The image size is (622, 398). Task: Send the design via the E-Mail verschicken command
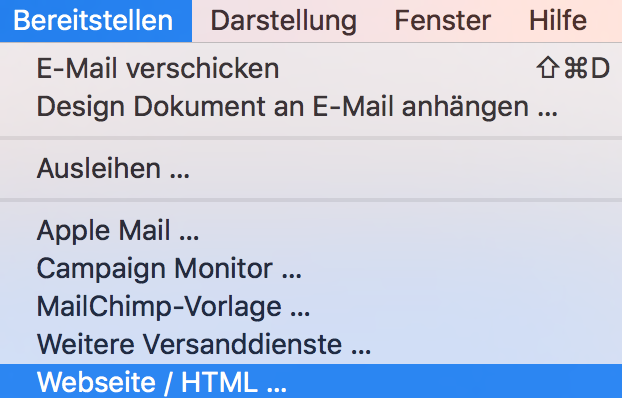coord(311,68)
